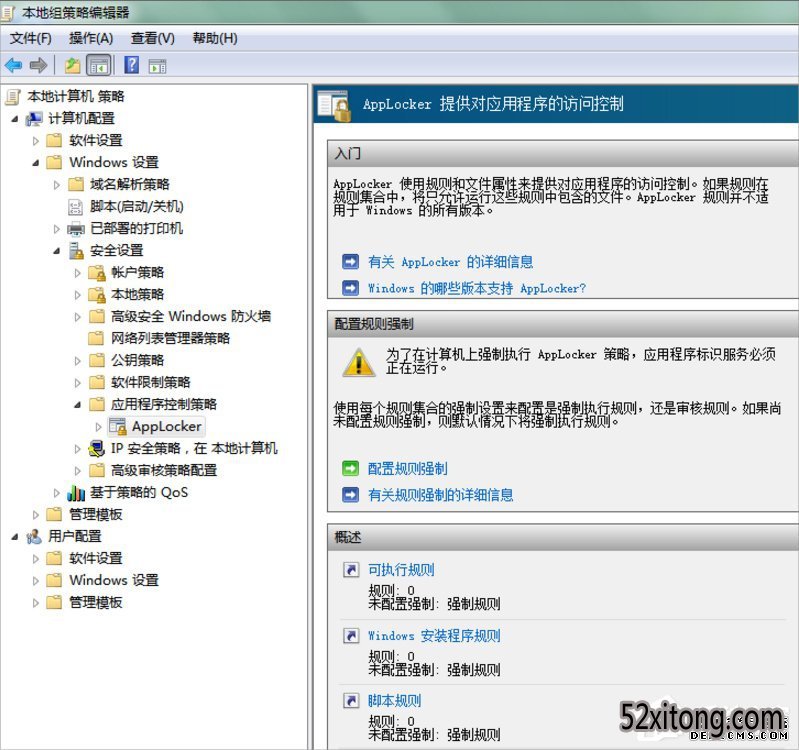Click shortcut icon beside 脚本规则
Viewport: 799px width, 750px height.
(x=351, y=701)
